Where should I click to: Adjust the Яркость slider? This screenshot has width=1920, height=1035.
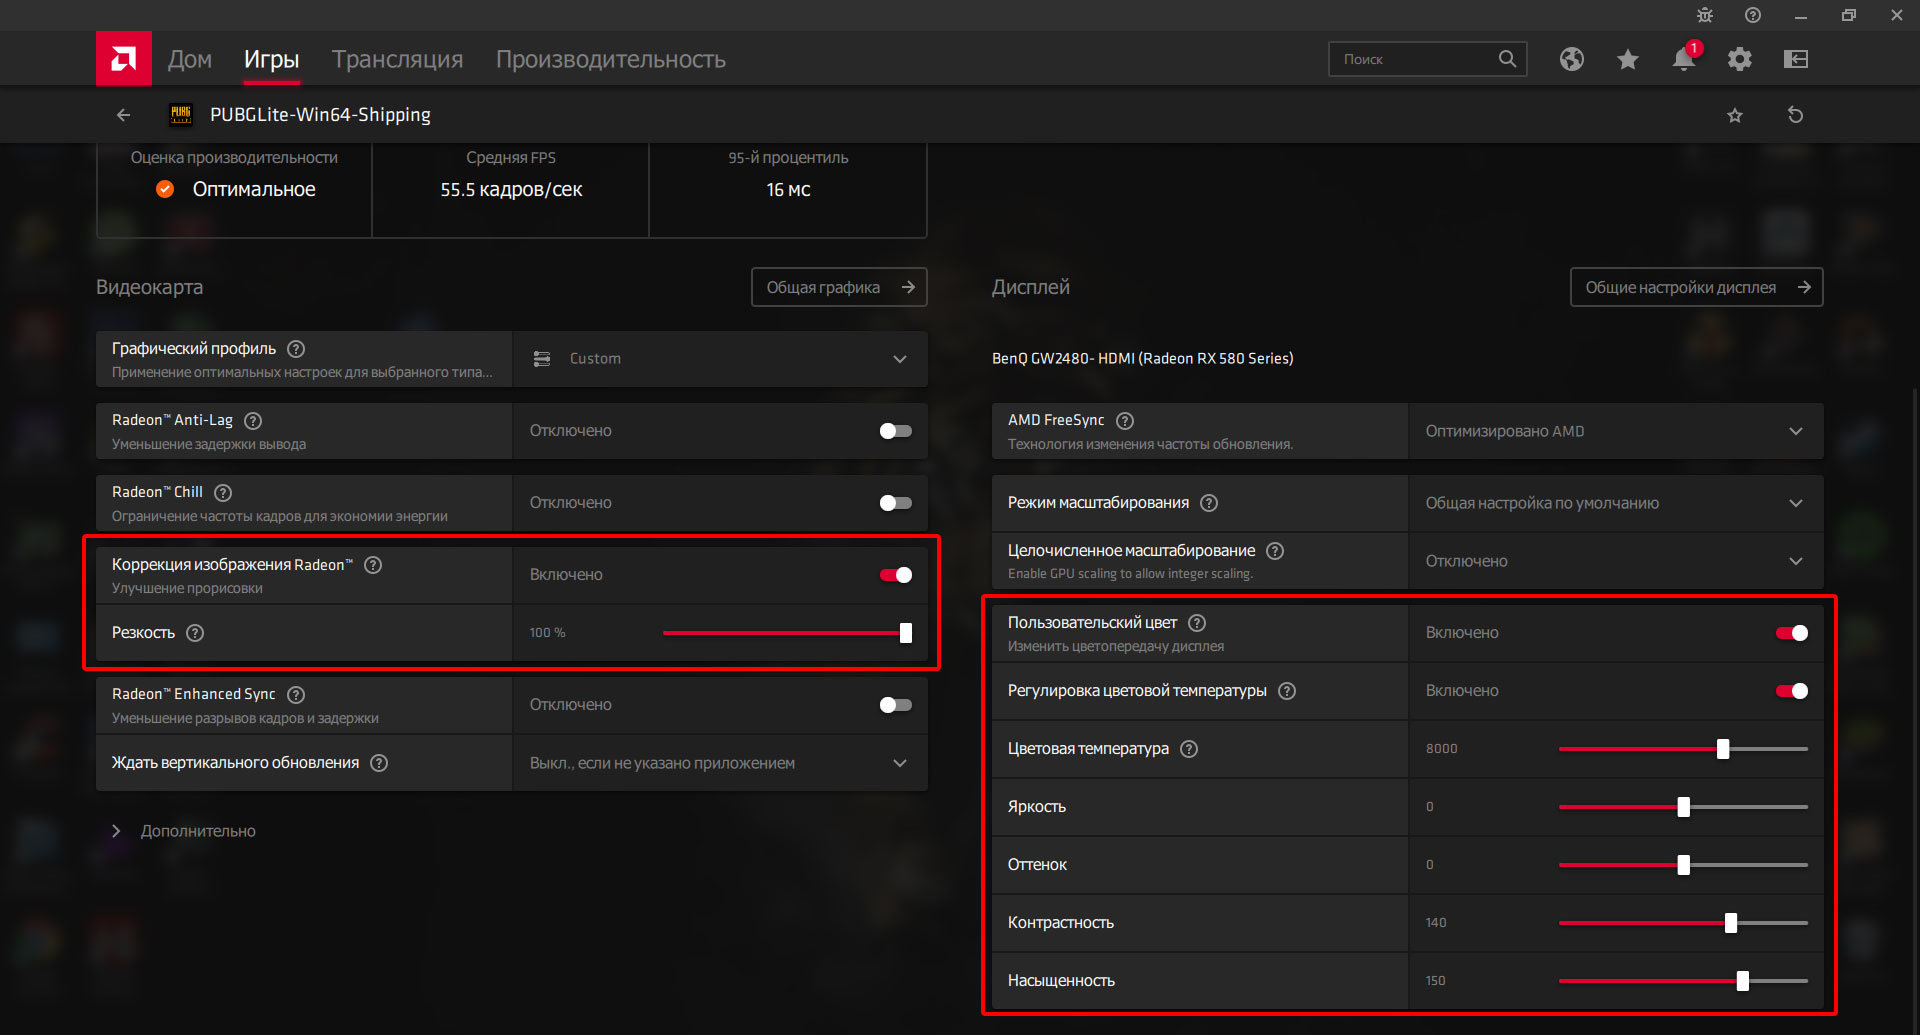1684,807
